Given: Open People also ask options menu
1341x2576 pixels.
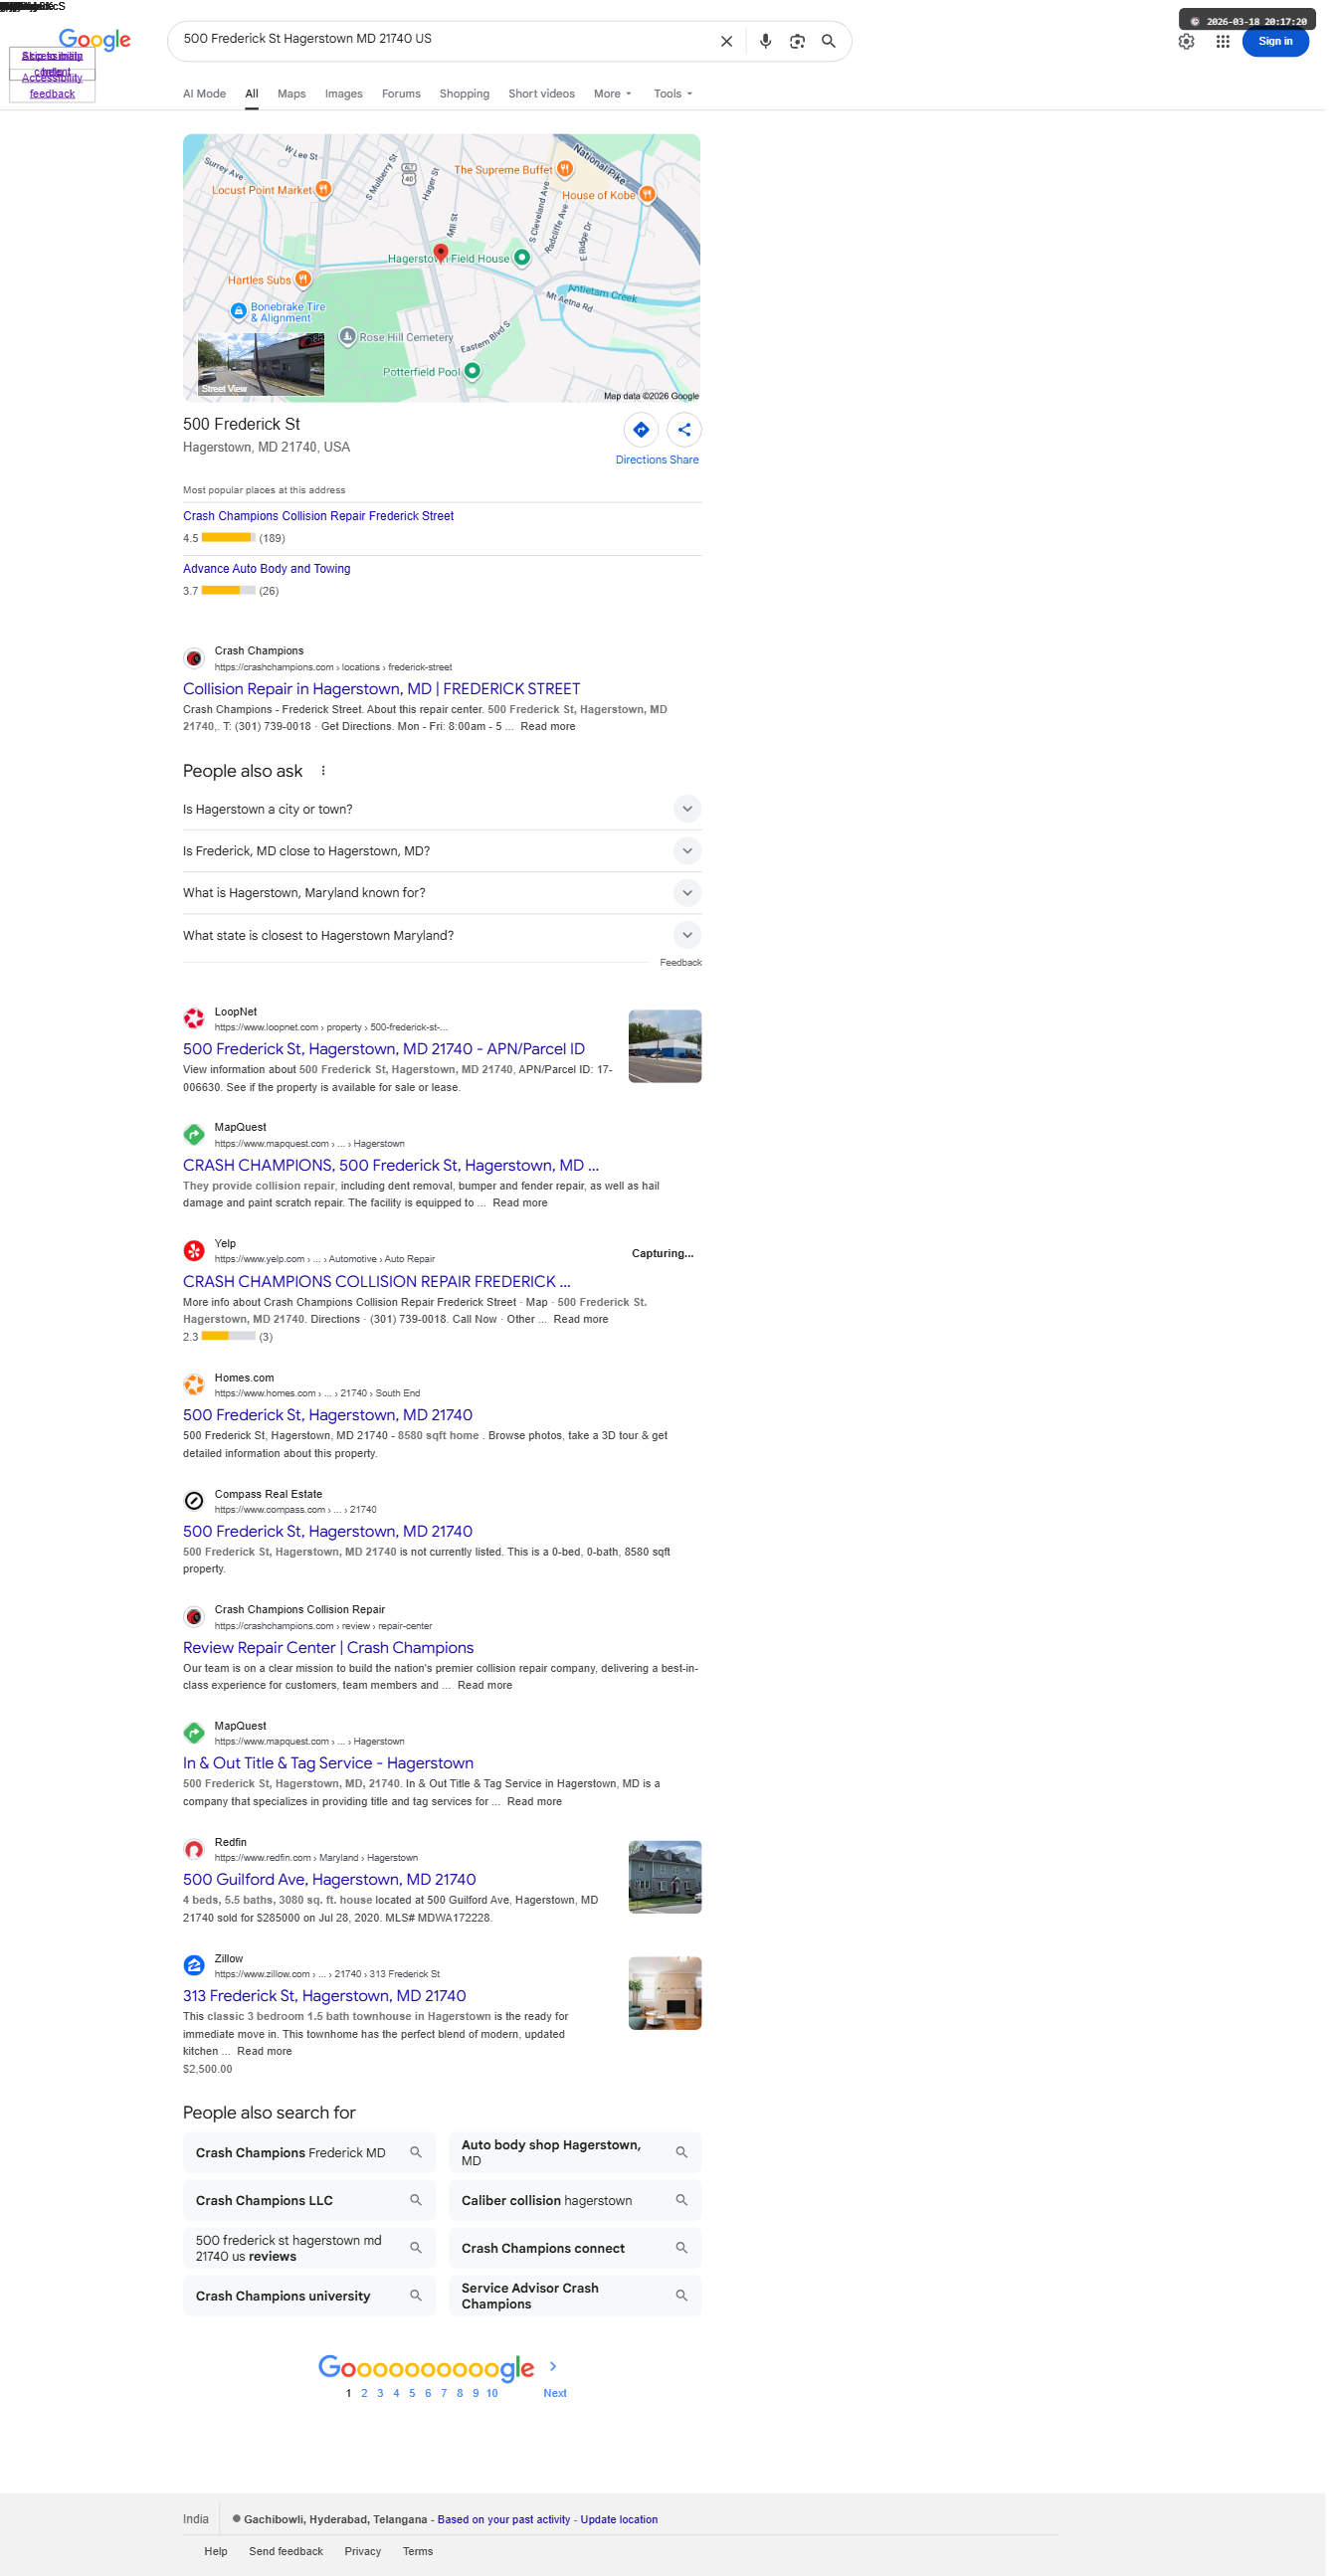Looking at the screenshot, I should [326, 779].
